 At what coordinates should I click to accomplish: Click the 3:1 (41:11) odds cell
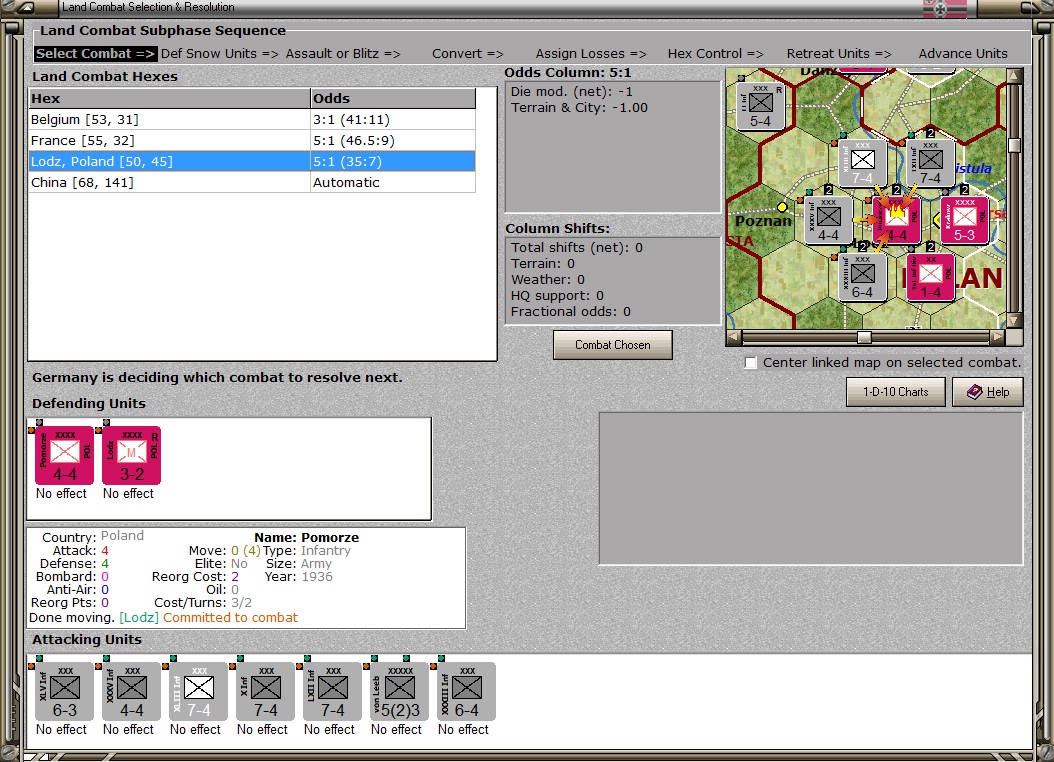(x=393, y=120)
